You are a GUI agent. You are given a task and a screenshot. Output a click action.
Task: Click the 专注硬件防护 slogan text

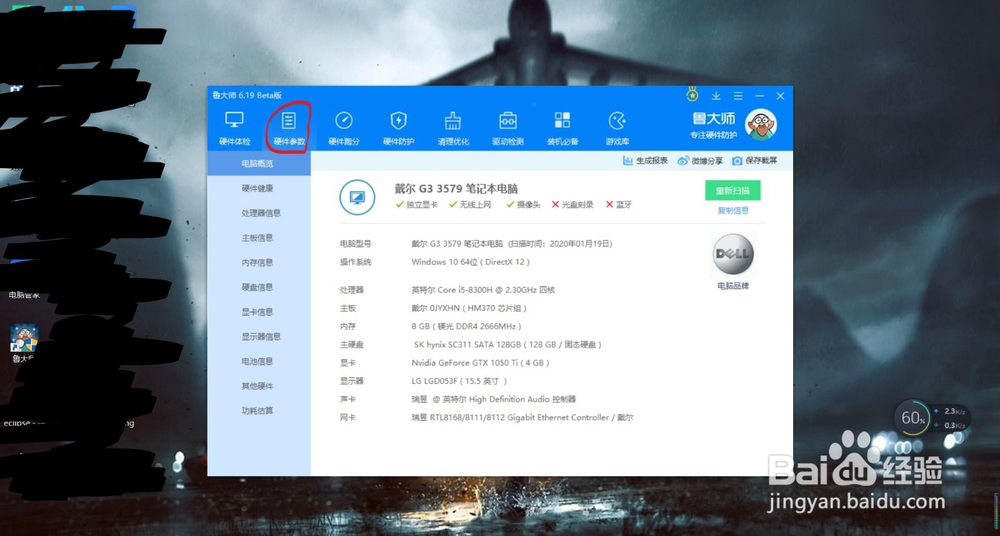click(x=714, y=135)
